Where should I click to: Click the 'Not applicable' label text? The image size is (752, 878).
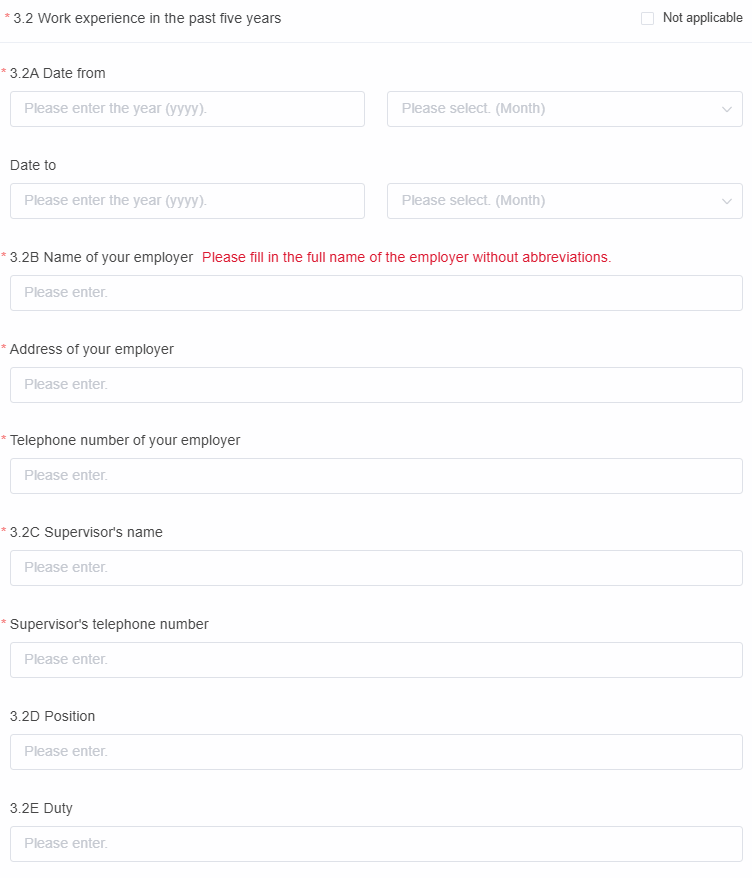[702, 18]
